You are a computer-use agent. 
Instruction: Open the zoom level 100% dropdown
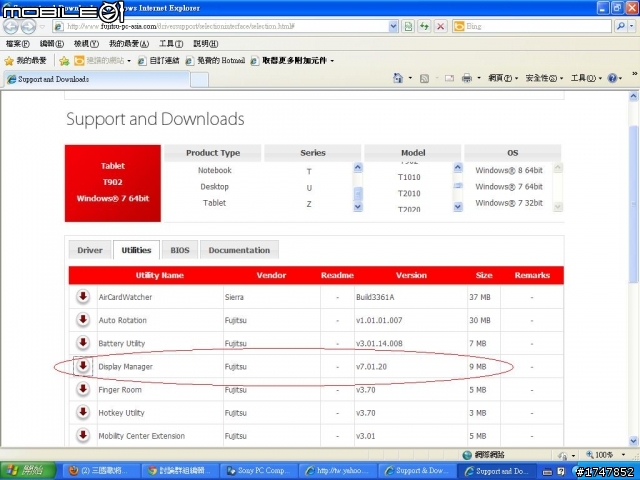(623, 455)
